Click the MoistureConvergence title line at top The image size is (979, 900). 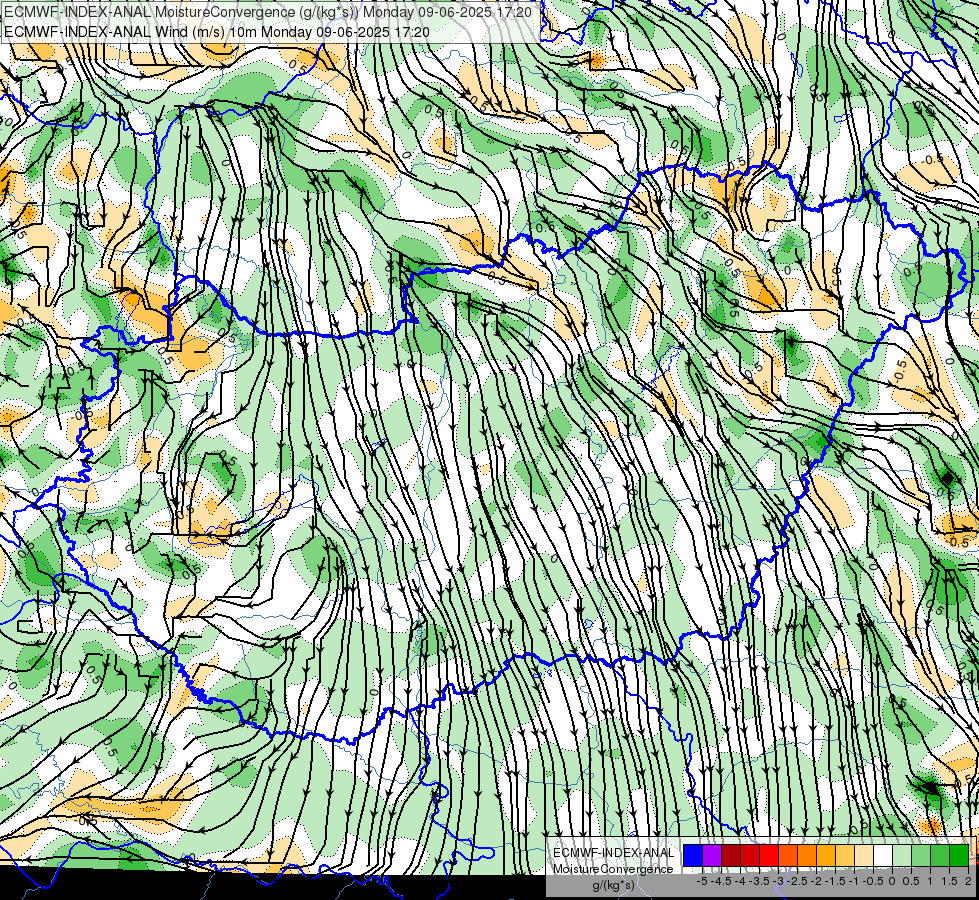coord(268,12)
